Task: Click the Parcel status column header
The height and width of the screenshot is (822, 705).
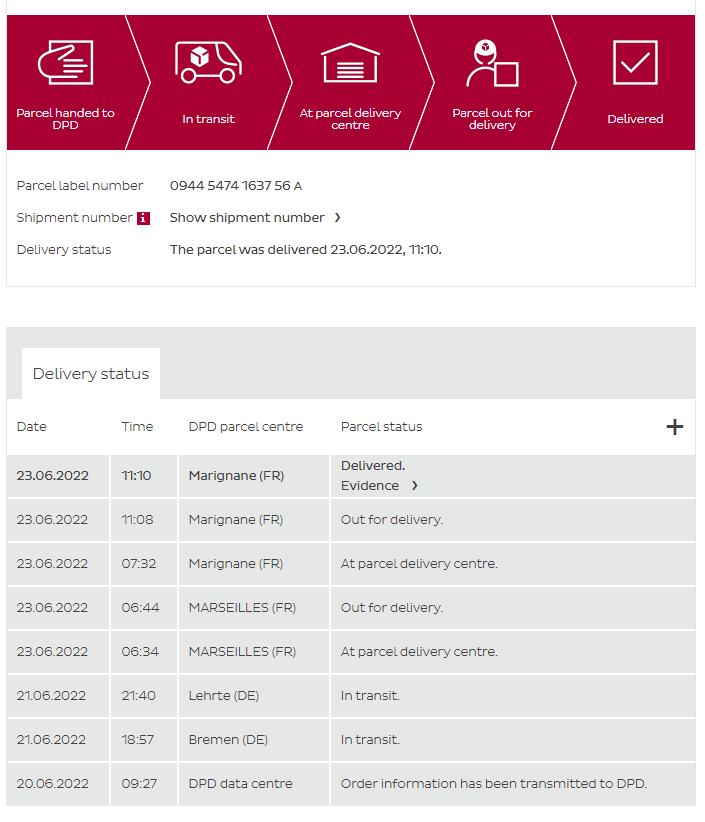Action: point(381,427)
